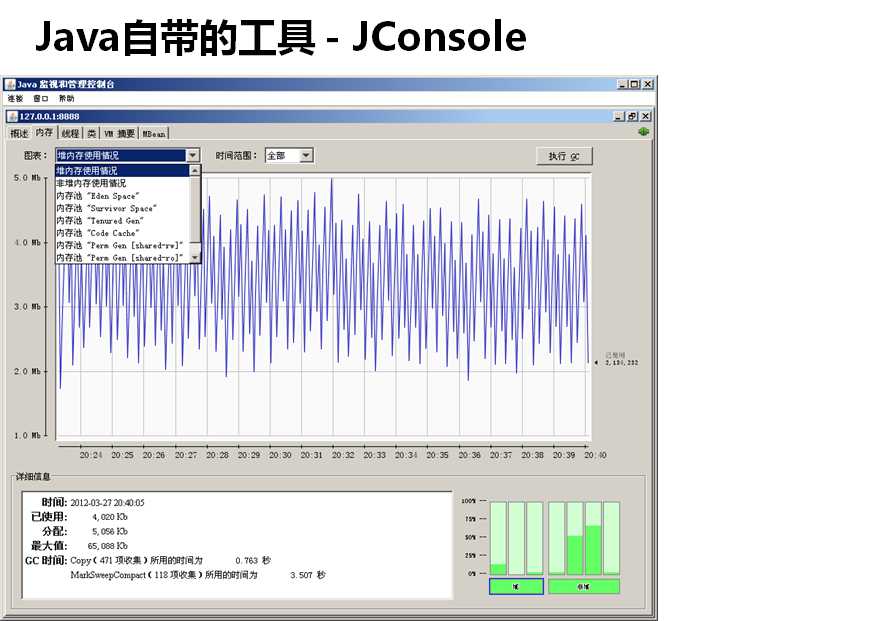Screen dimensions: 892x621
Task: Select 内存池 "Survivor Space" from the list
Action: coord(122,208)
